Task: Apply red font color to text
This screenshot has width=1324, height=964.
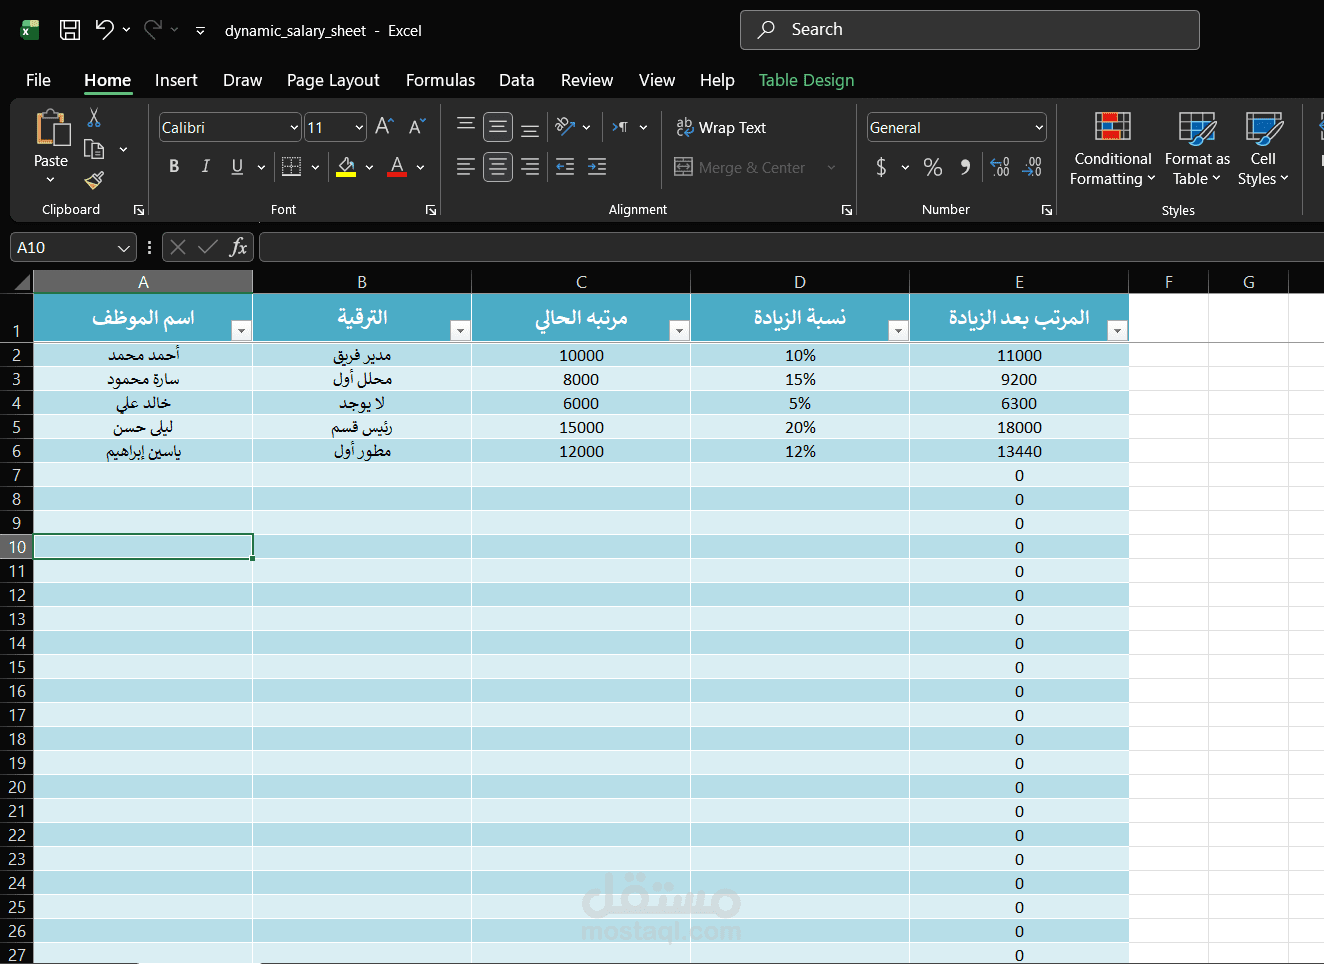Action: (397, 167)
